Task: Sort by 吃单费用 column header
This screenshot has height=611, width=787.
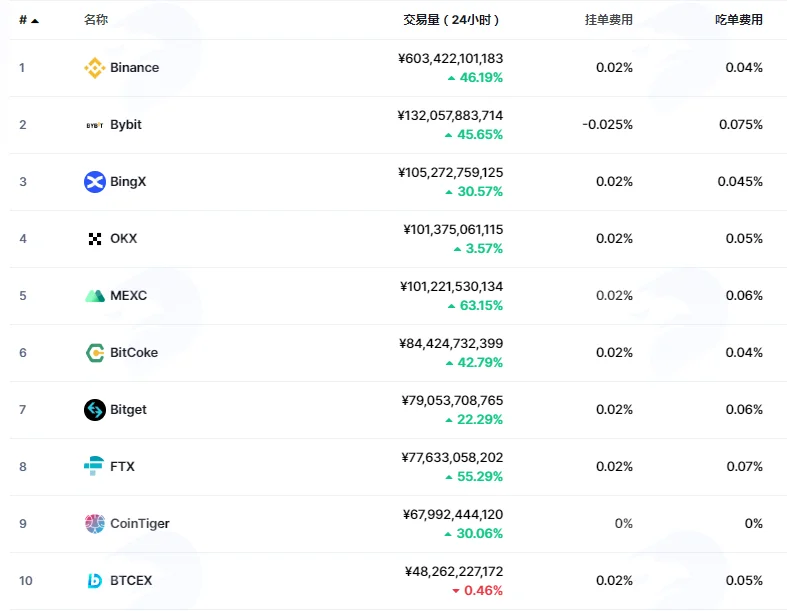Action: (x=739, y=20)
